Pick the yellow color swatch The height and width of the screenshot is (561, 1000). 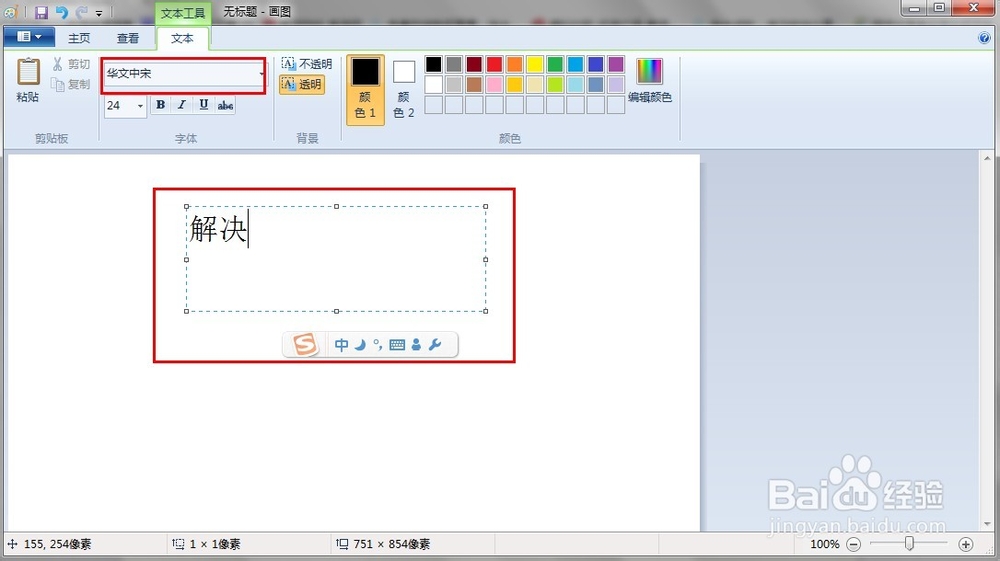point(535,64)
